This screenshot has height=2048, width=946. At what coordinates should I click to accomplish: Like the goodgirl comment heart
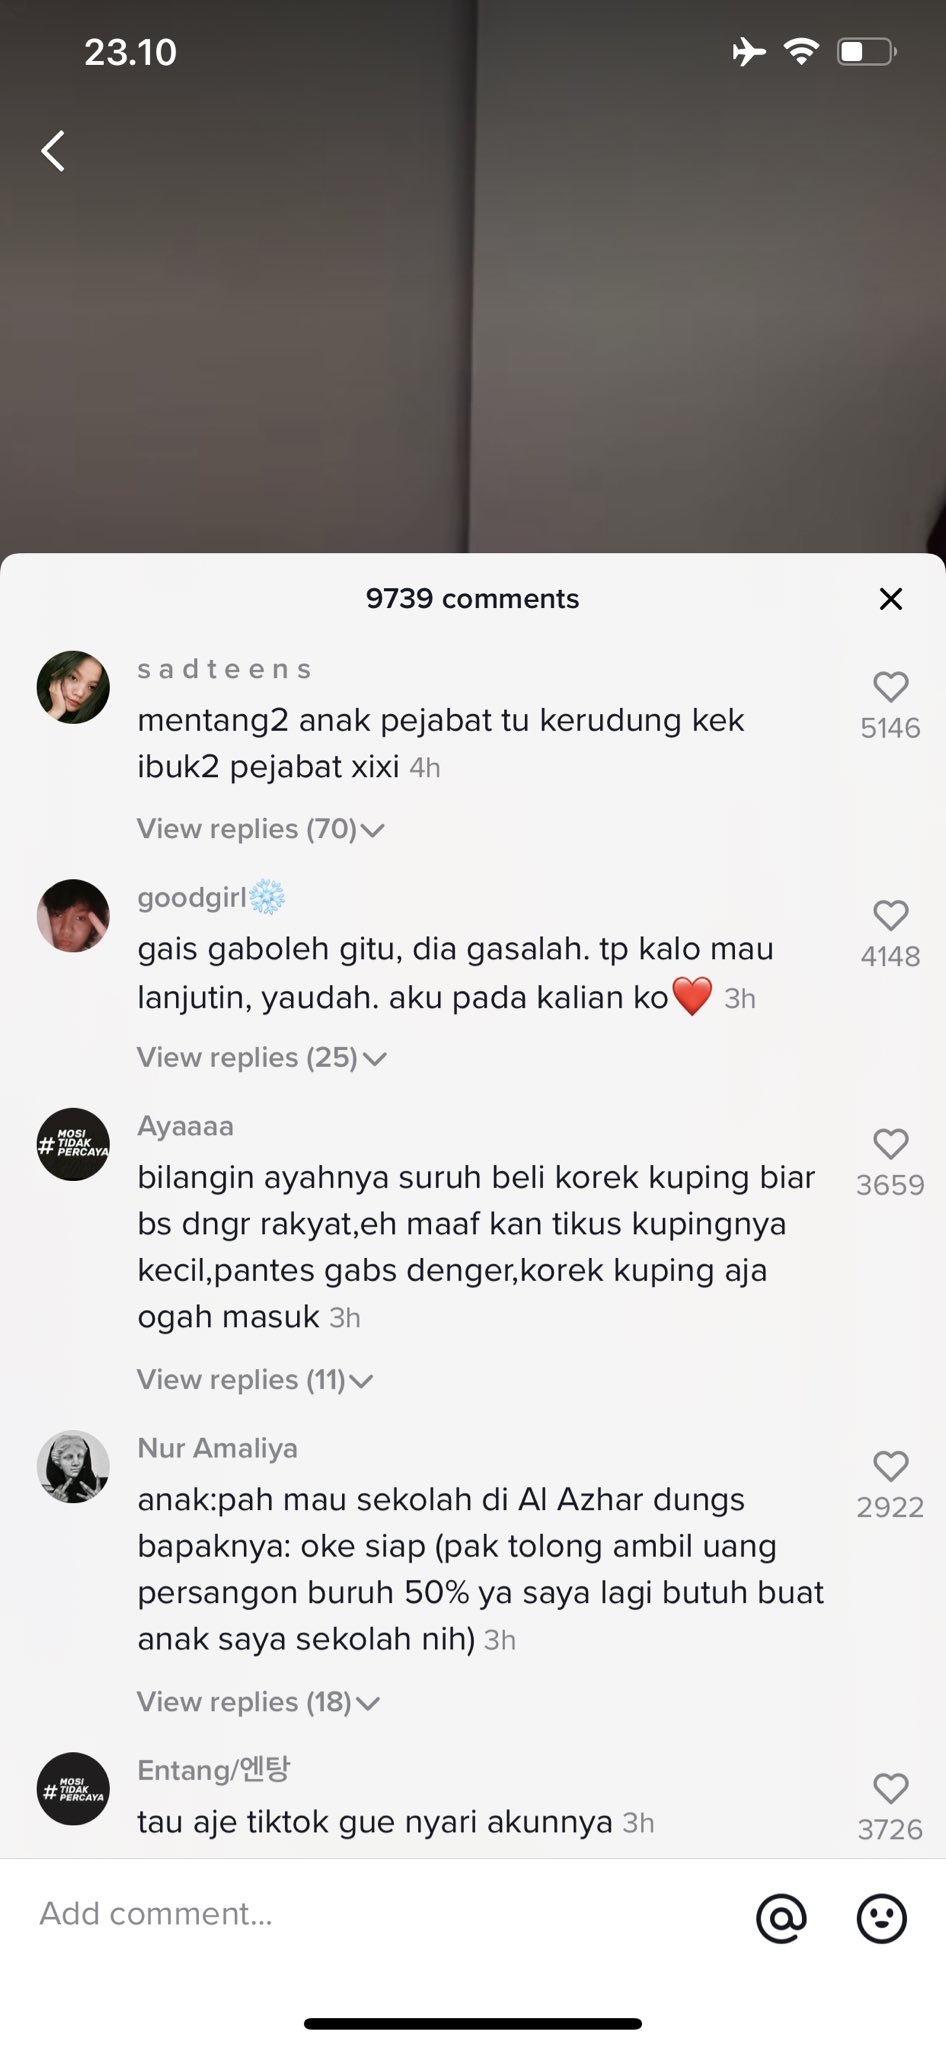tap(890, 915)
